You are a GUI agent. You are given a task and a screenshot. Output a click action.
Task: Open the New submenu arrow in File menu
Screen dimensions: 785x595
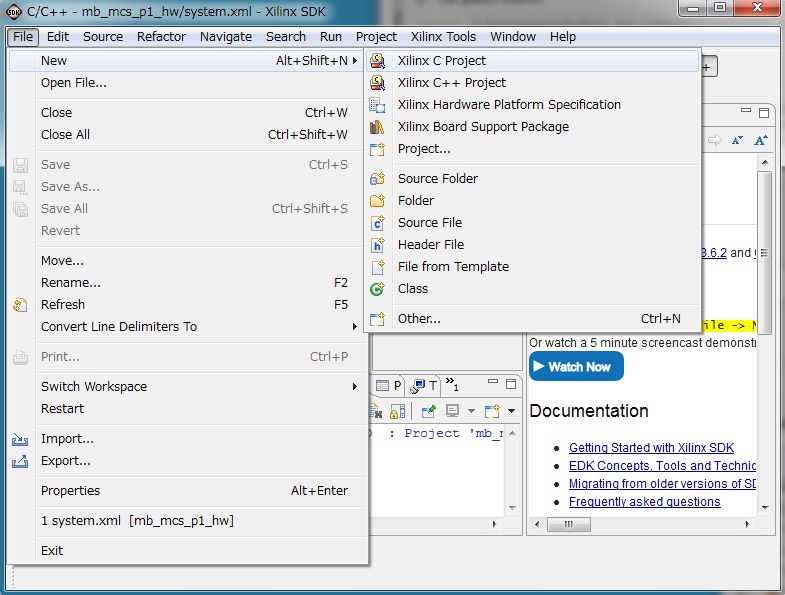[x=354, y=61]
